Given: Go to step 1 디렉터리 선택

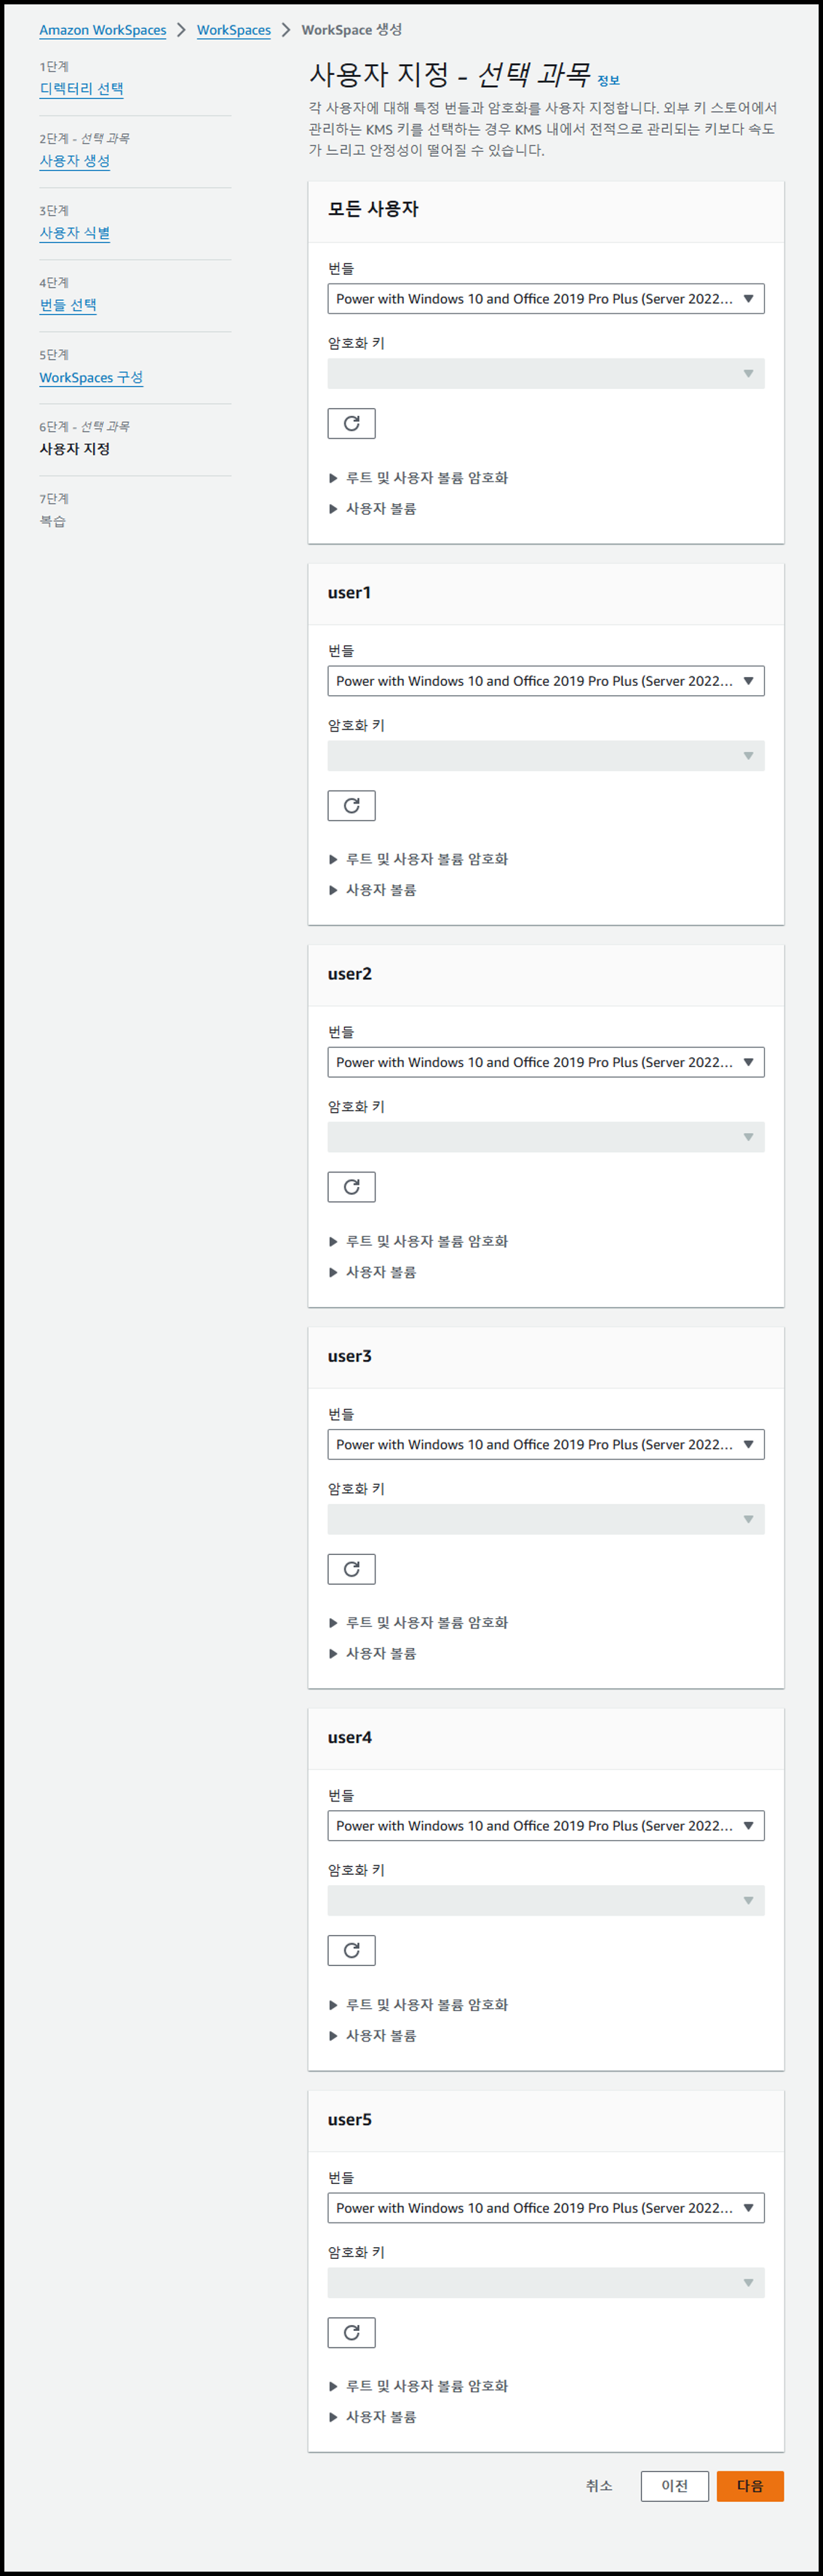Looking at the screenshot, I should click(x=81, y=89).
